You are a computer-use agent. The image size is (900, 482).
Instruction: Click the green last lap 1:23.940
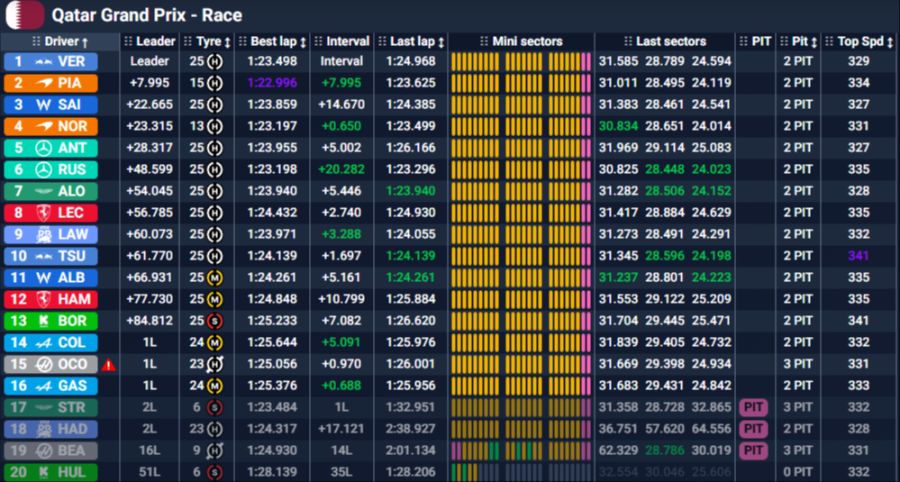(411, 191)
